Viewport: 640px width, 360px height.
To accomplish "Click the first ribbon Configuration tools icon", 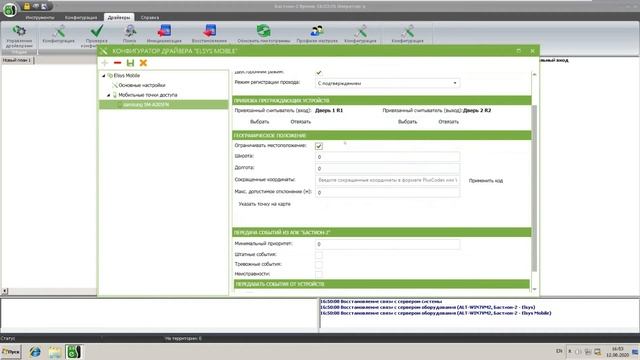I will tap(59, 31).
